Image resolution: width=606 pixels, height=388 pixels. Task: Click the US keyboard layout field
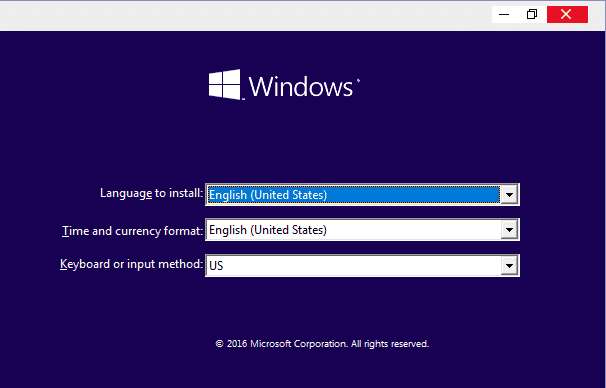(x=353, y=265)
